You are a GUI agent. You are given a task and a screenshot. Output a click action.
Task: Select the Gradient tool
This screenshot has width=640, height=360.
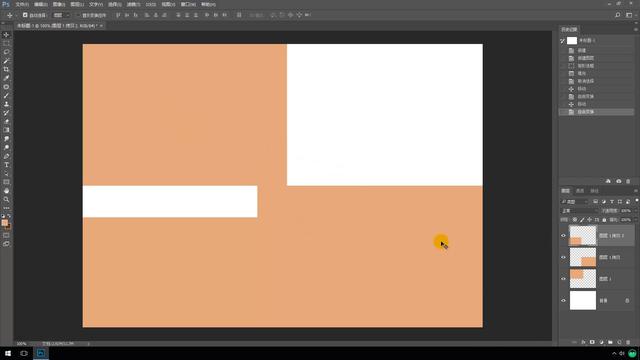click(6, 130)
